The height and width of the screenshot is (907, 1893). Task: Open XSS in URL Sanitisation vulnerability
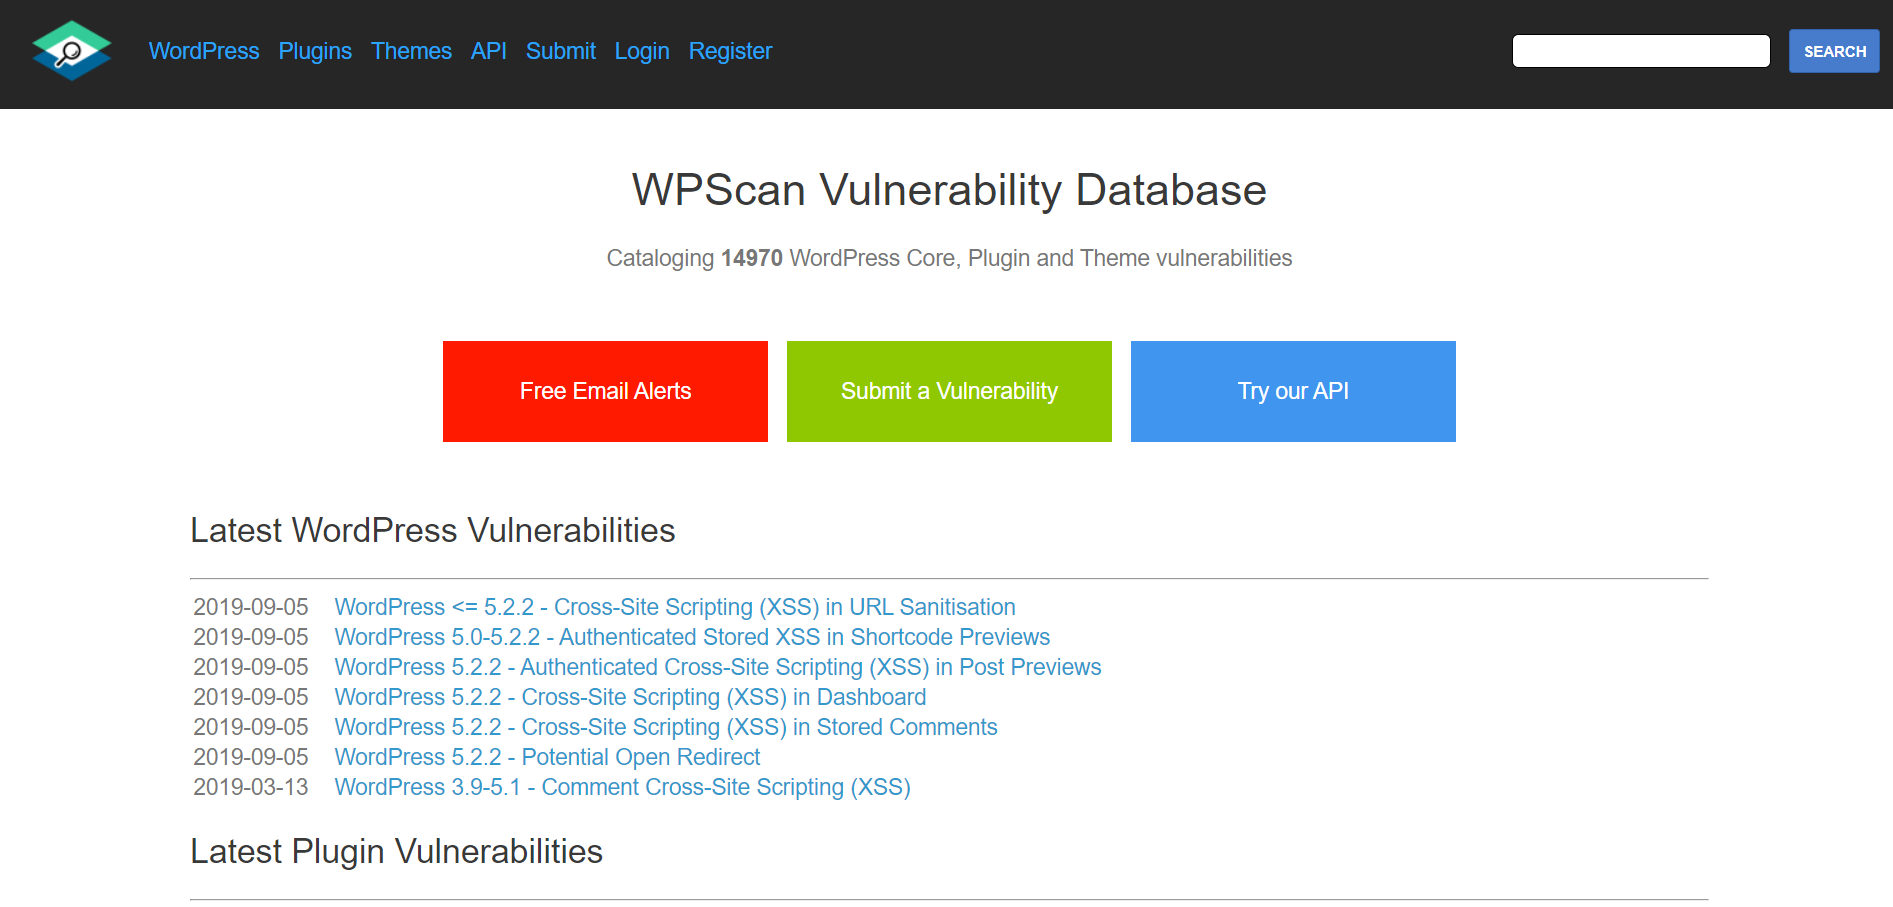click(675, 607)
